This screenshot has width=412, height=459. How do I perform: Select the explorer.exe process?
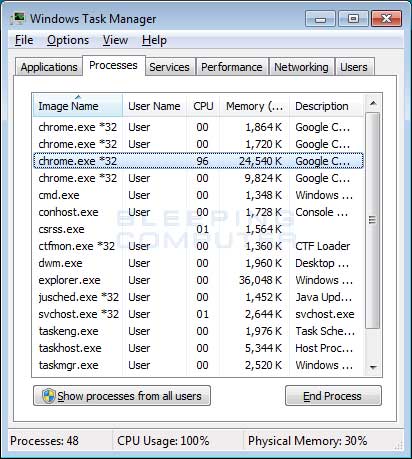(198, 280)
